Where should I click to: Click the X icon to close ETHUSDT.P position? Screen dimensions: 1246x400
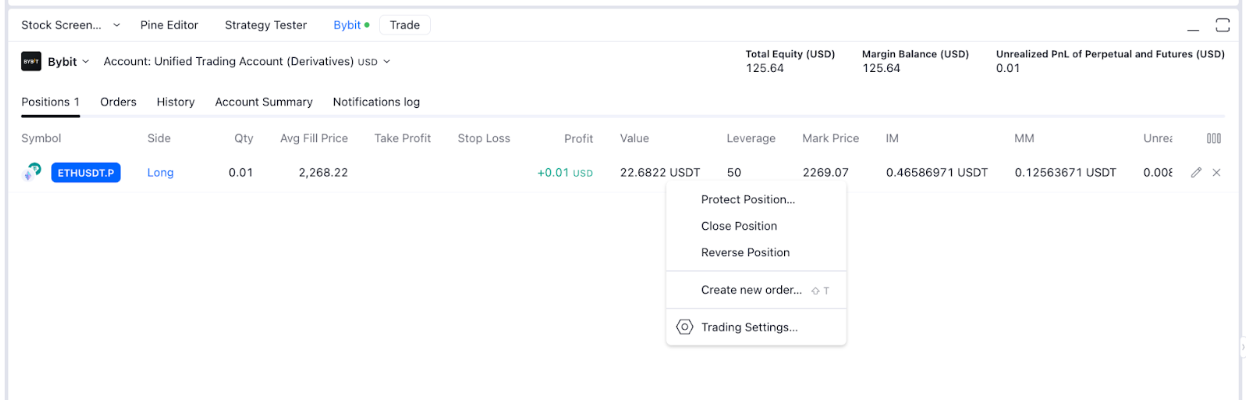coord(1216,173)
